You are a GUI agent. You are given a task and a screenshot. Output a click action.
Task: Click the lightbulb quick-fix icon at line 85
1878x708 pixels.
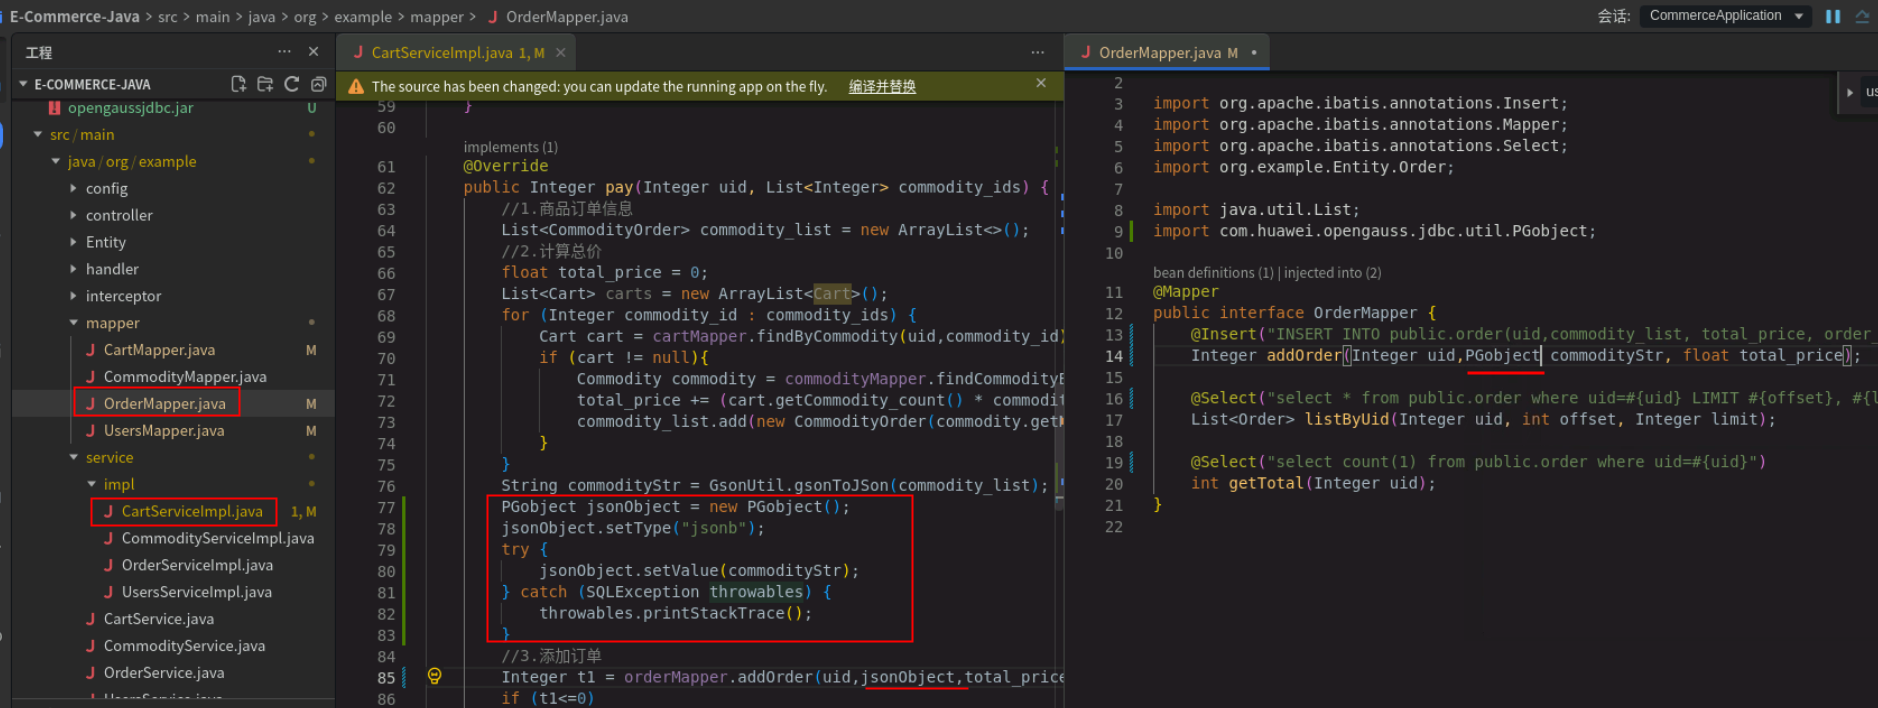(x=434, y=676)
